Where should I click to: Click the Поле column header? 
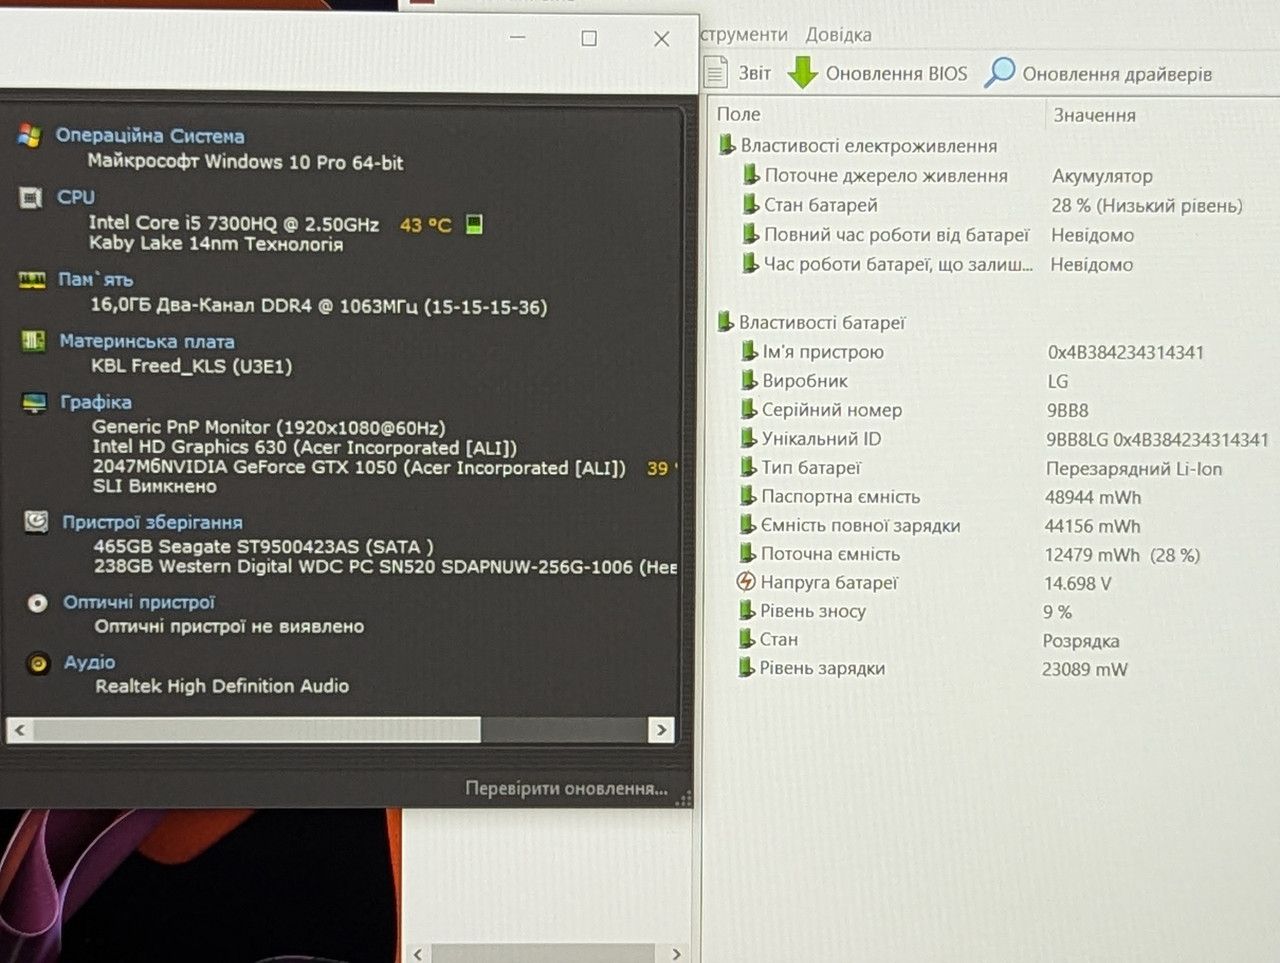(x=739, y=115)
